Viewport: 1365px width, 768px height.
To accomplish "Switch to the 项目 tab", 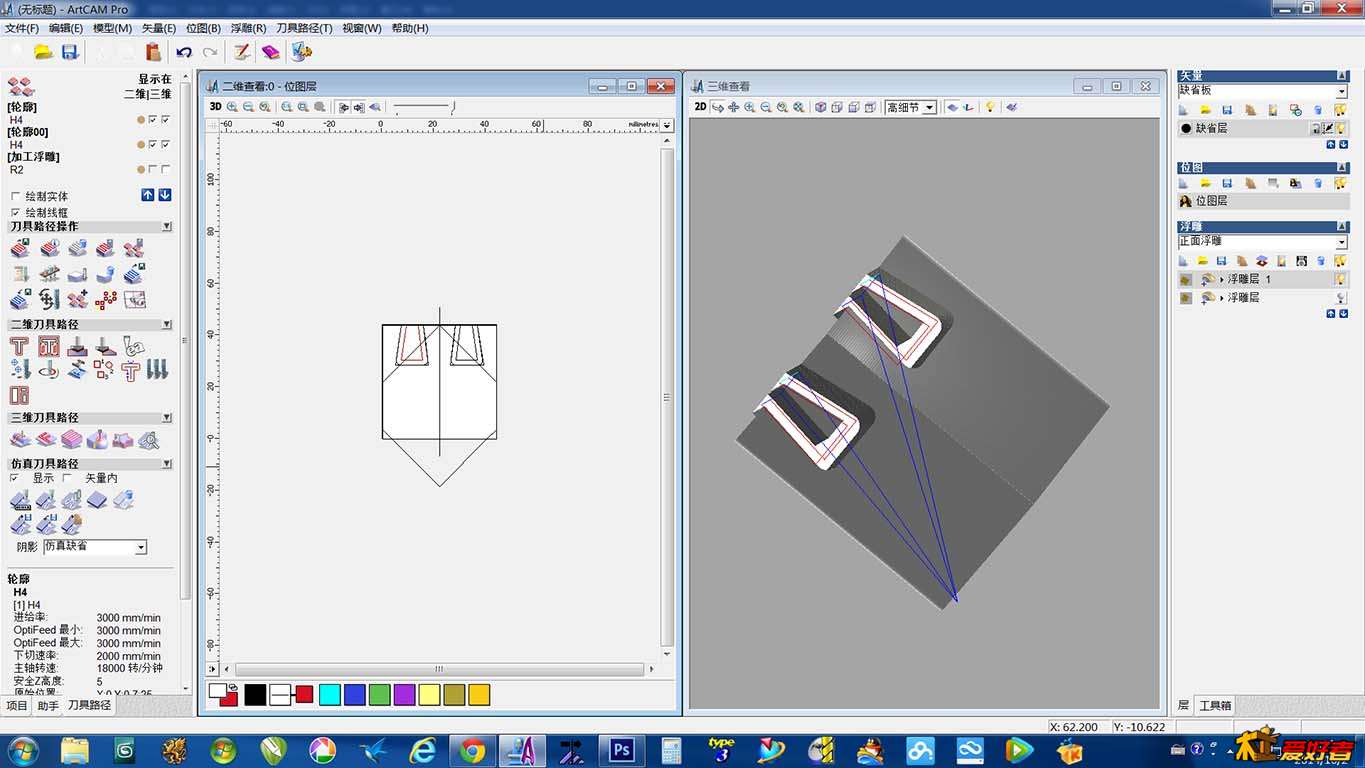I will (x=17, y=705).
